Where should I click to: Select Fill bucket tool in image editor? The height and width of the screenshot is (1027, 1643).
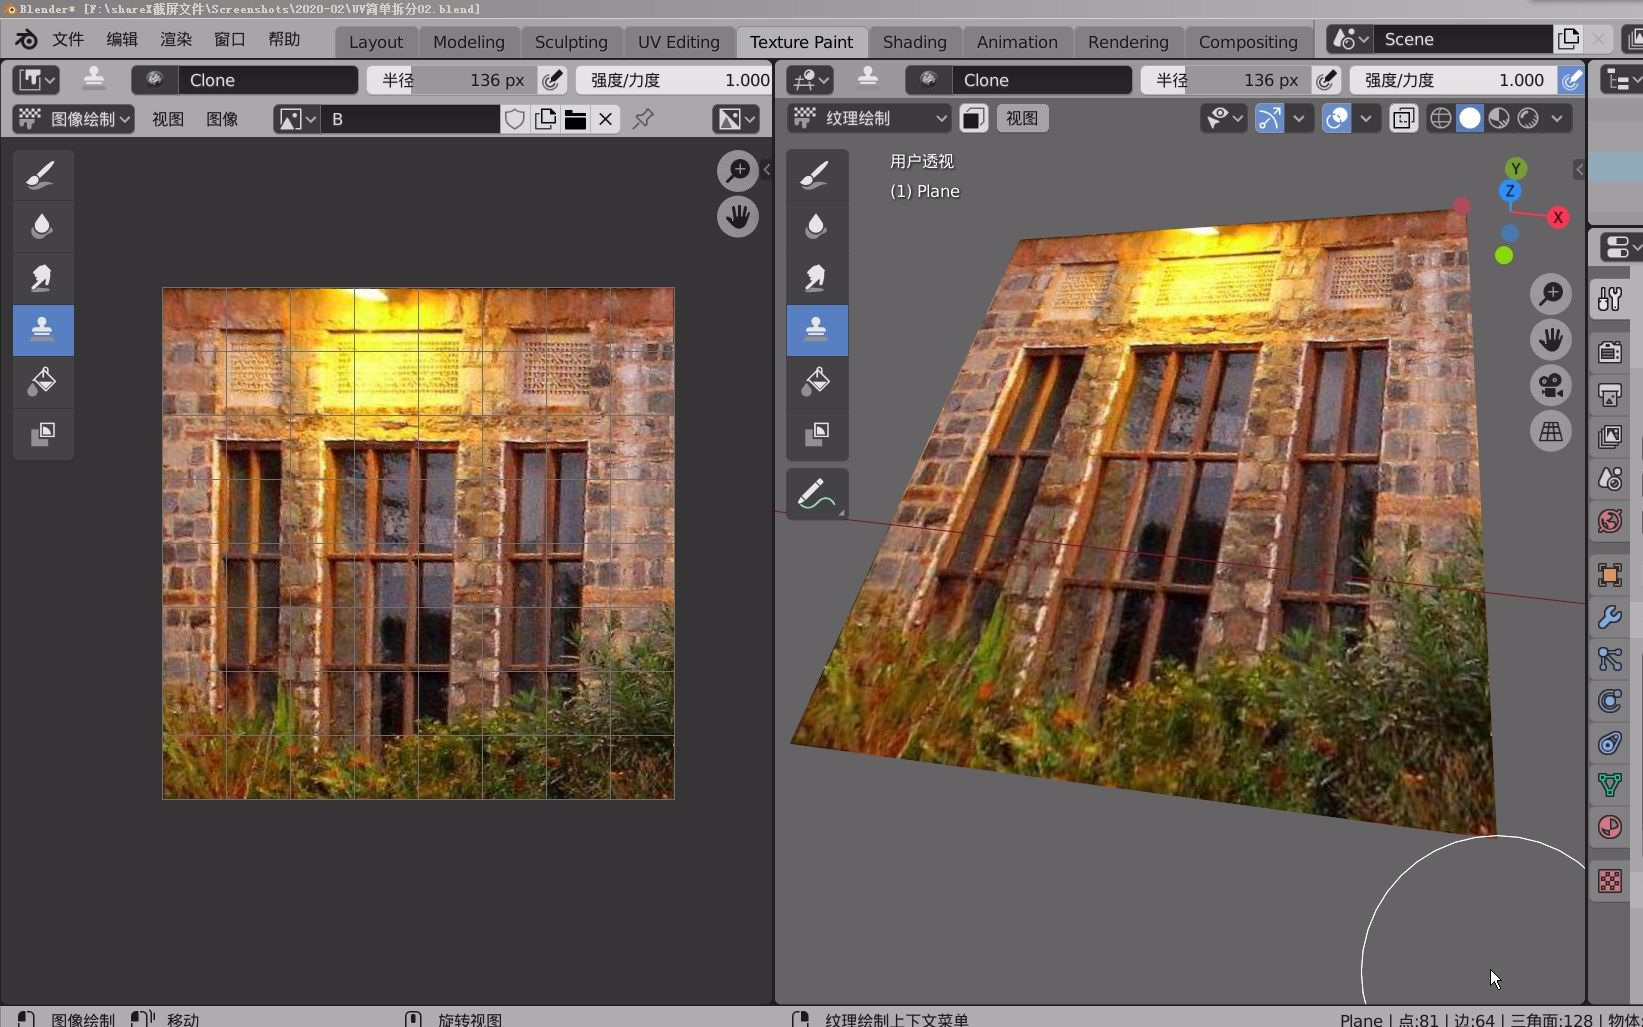coord(42,382)
